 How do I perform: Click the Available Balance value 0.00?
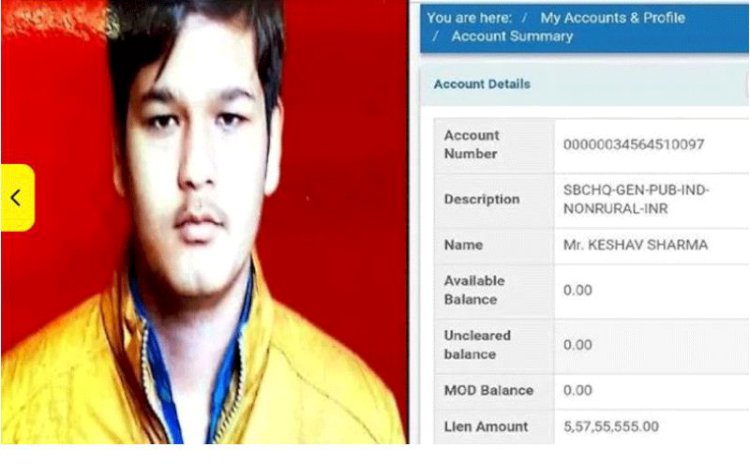pyautogui.click(x=577, y=290)
